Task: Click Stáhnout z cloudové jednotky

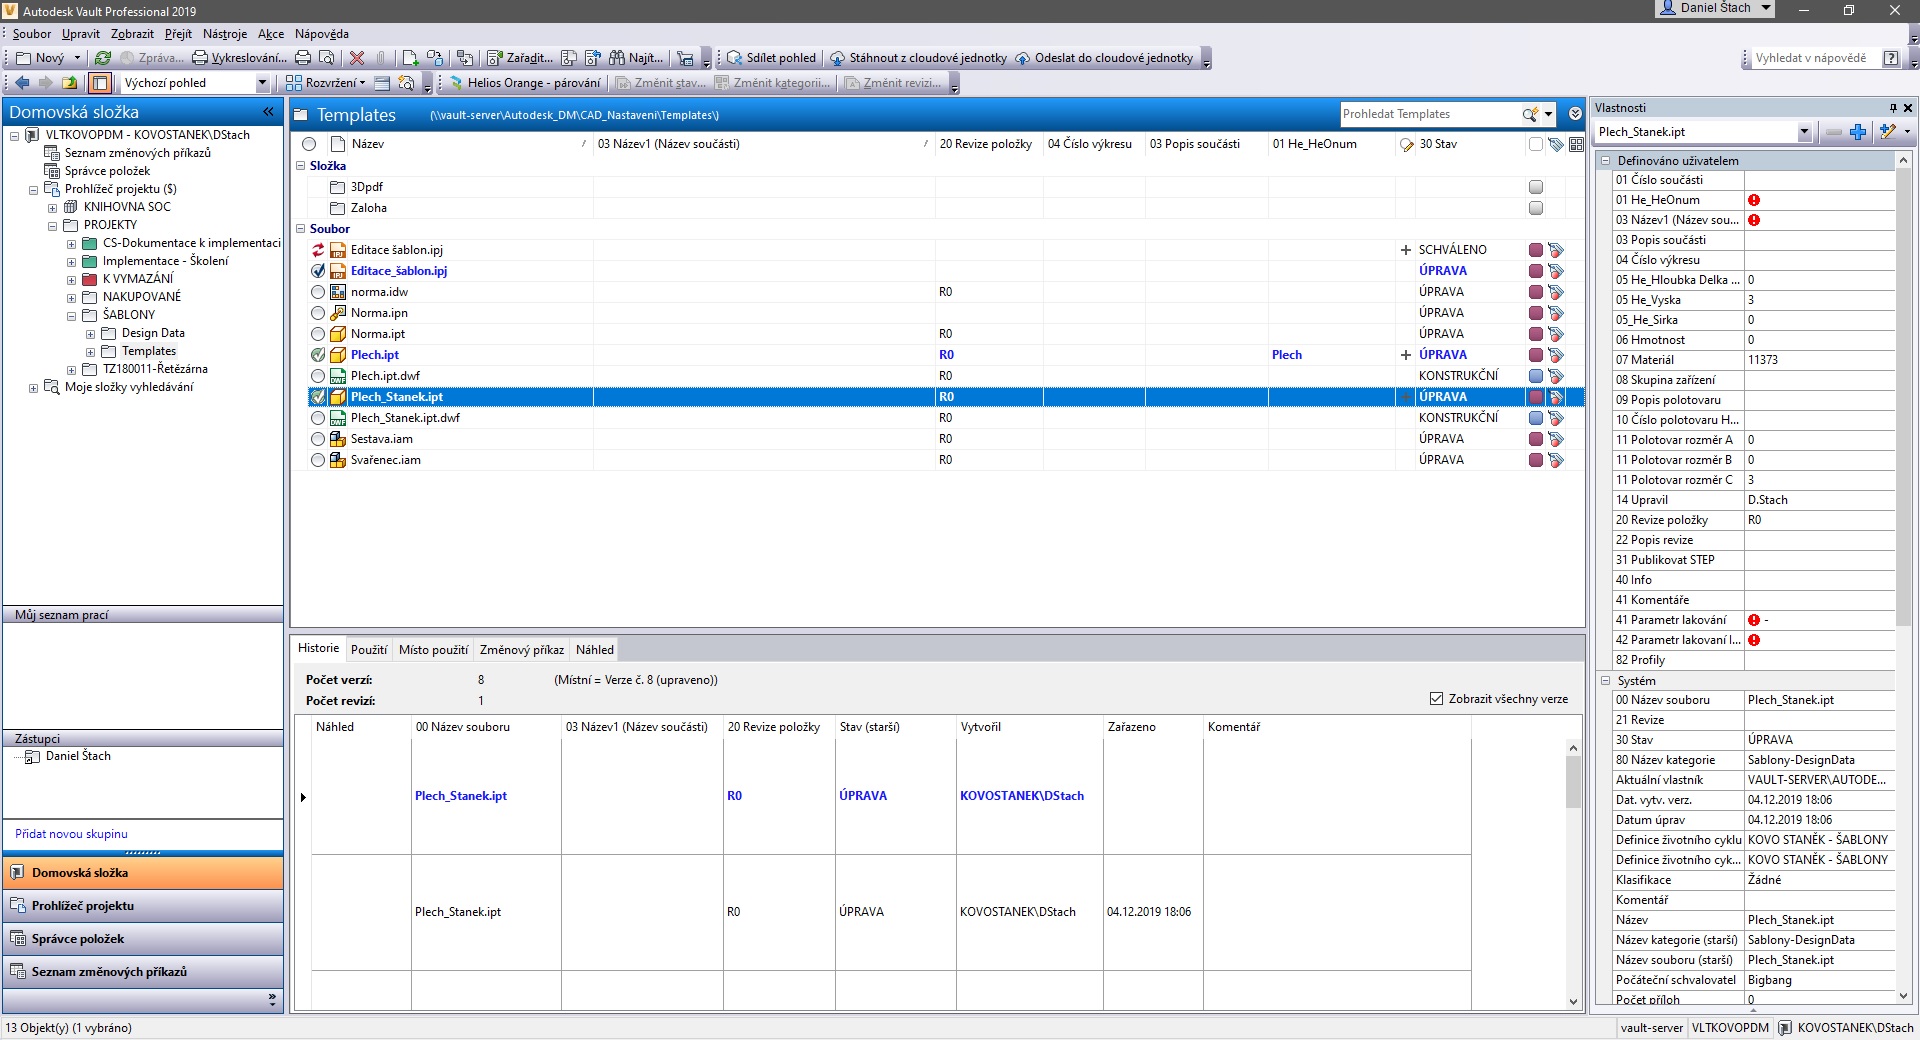Action: tap(918, 58)
